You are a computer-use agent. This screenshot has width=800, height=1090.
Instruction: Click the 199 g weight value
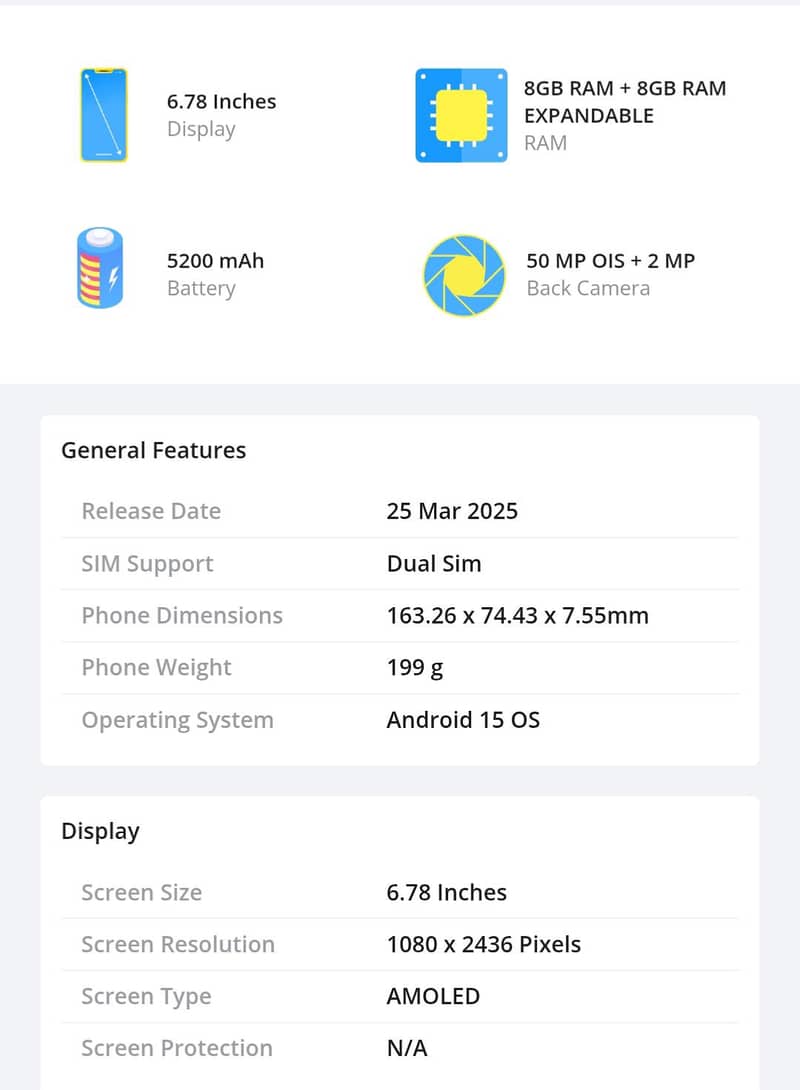[415, 668]
